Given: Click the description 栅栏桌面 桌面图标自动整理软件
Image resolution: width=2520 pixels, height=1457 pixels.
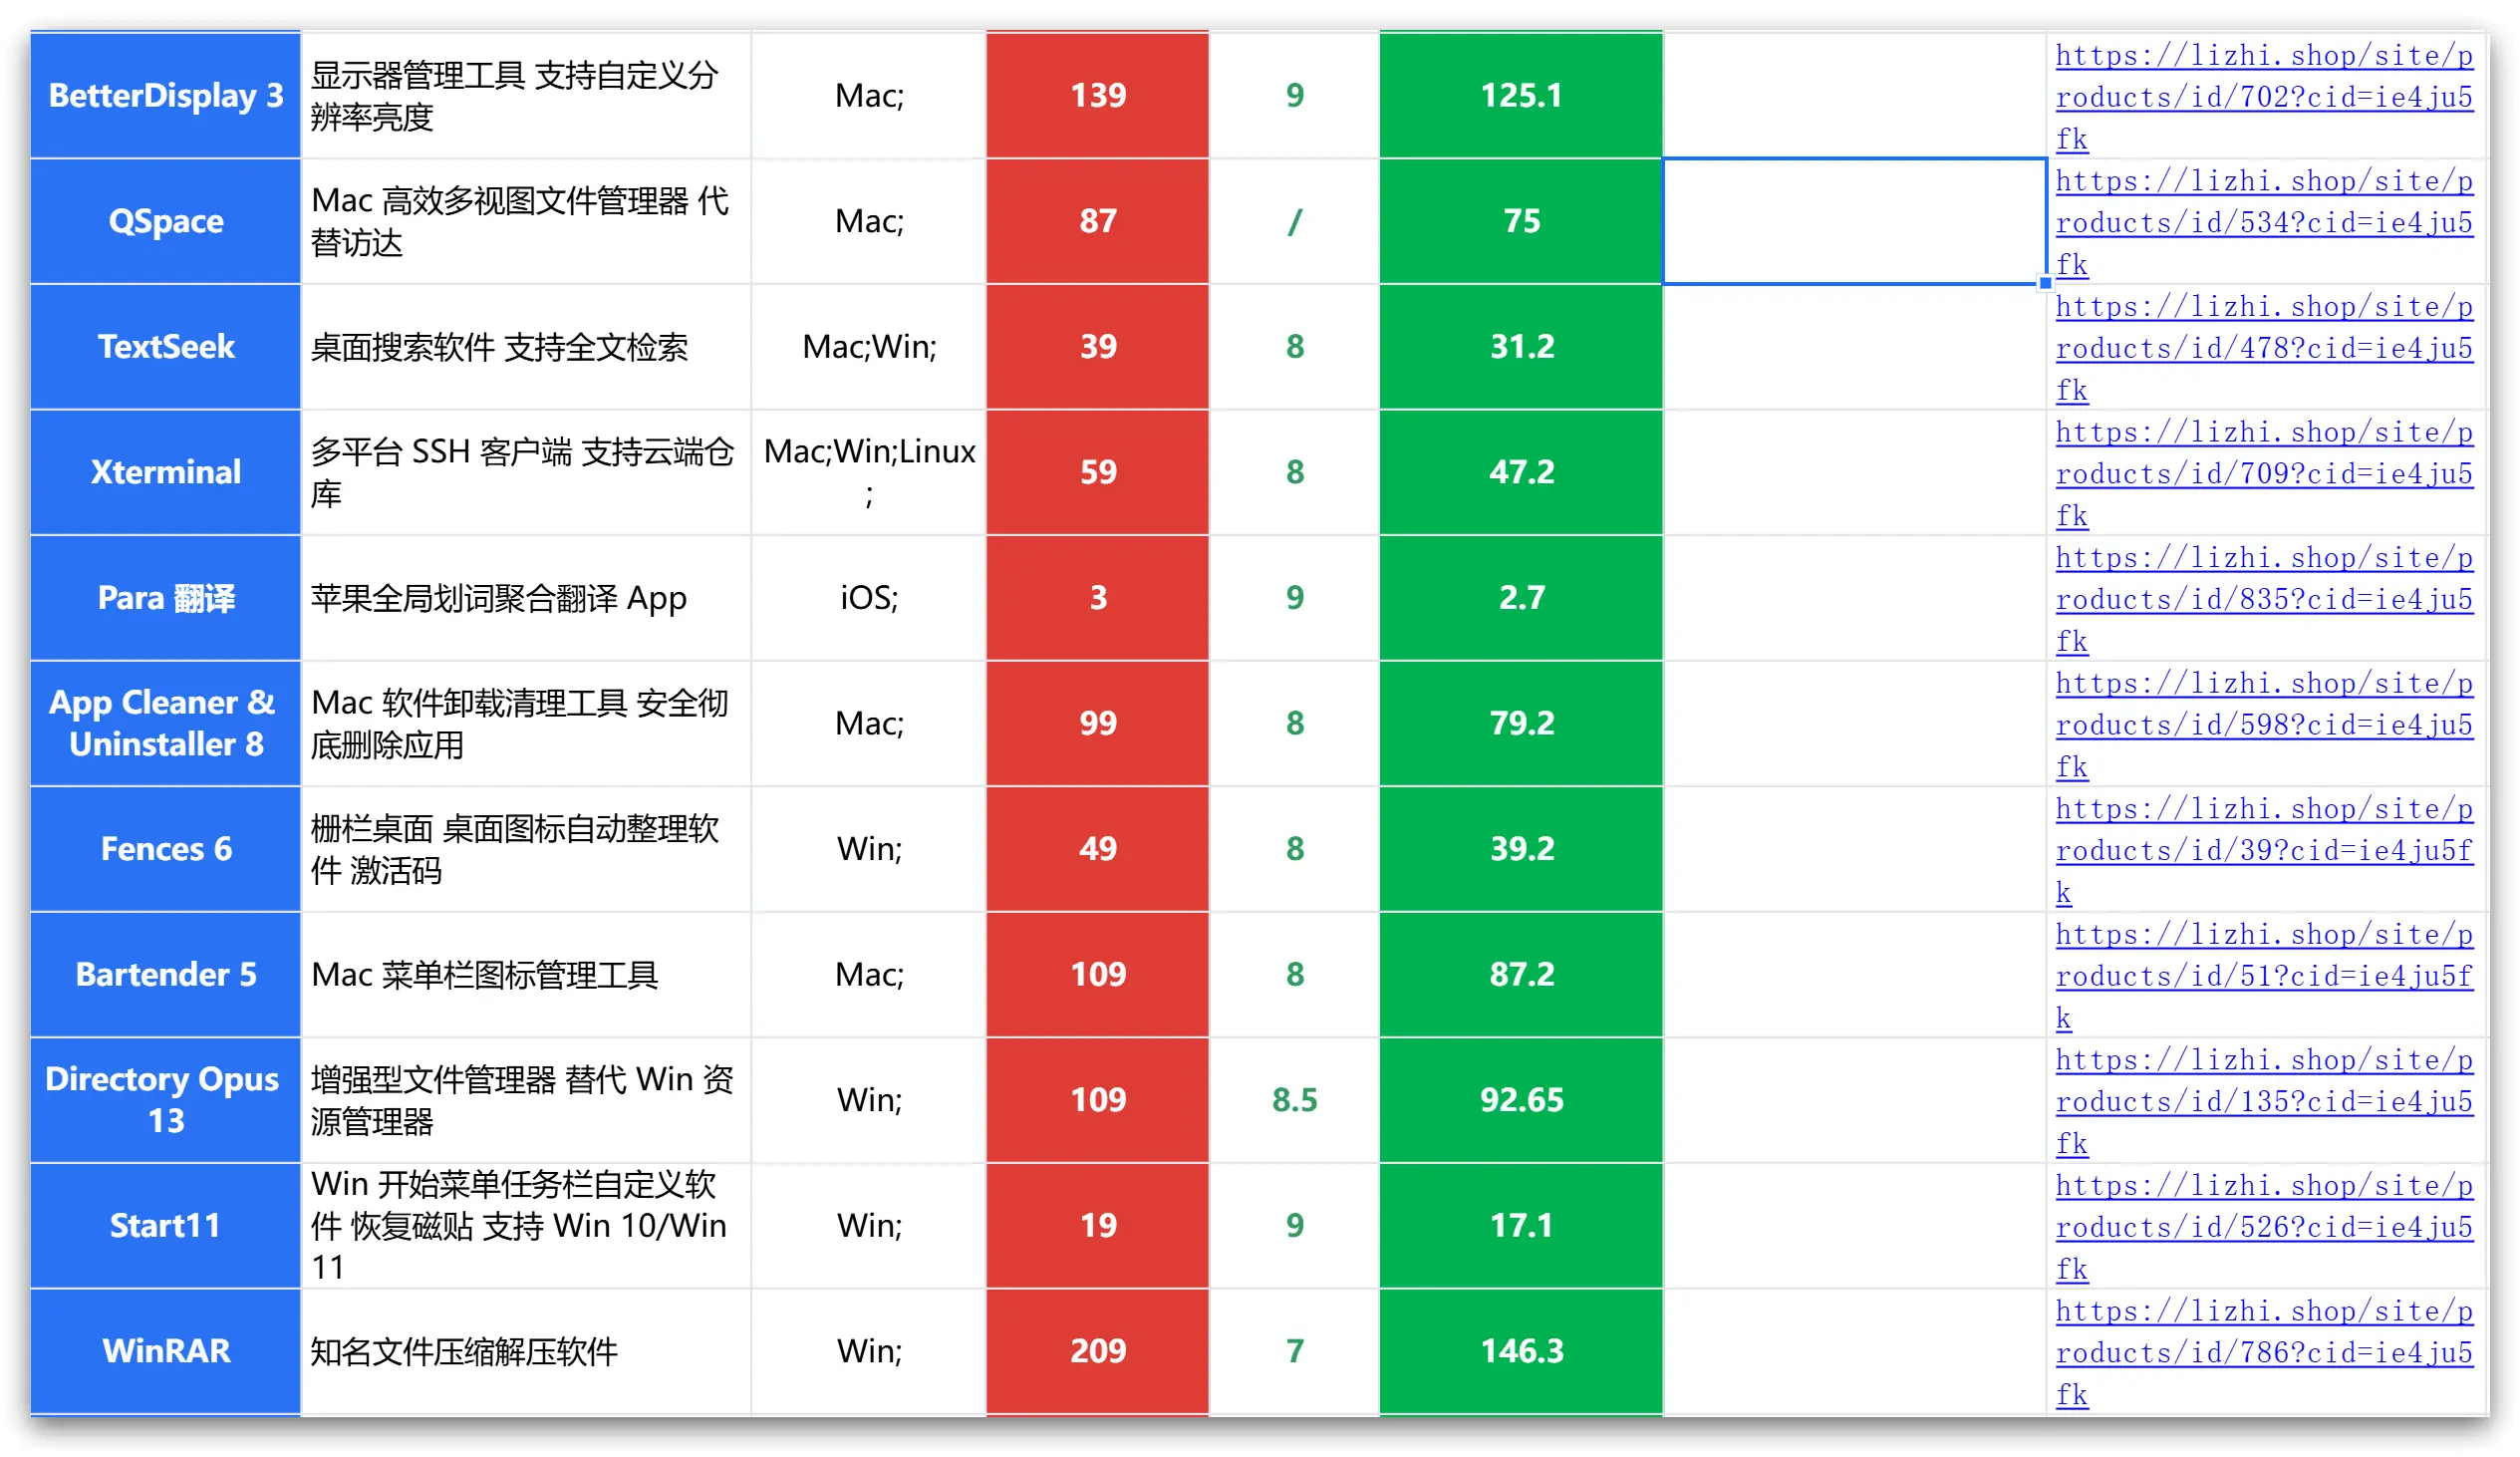Looking at the screenshot, I should [526, 849].
